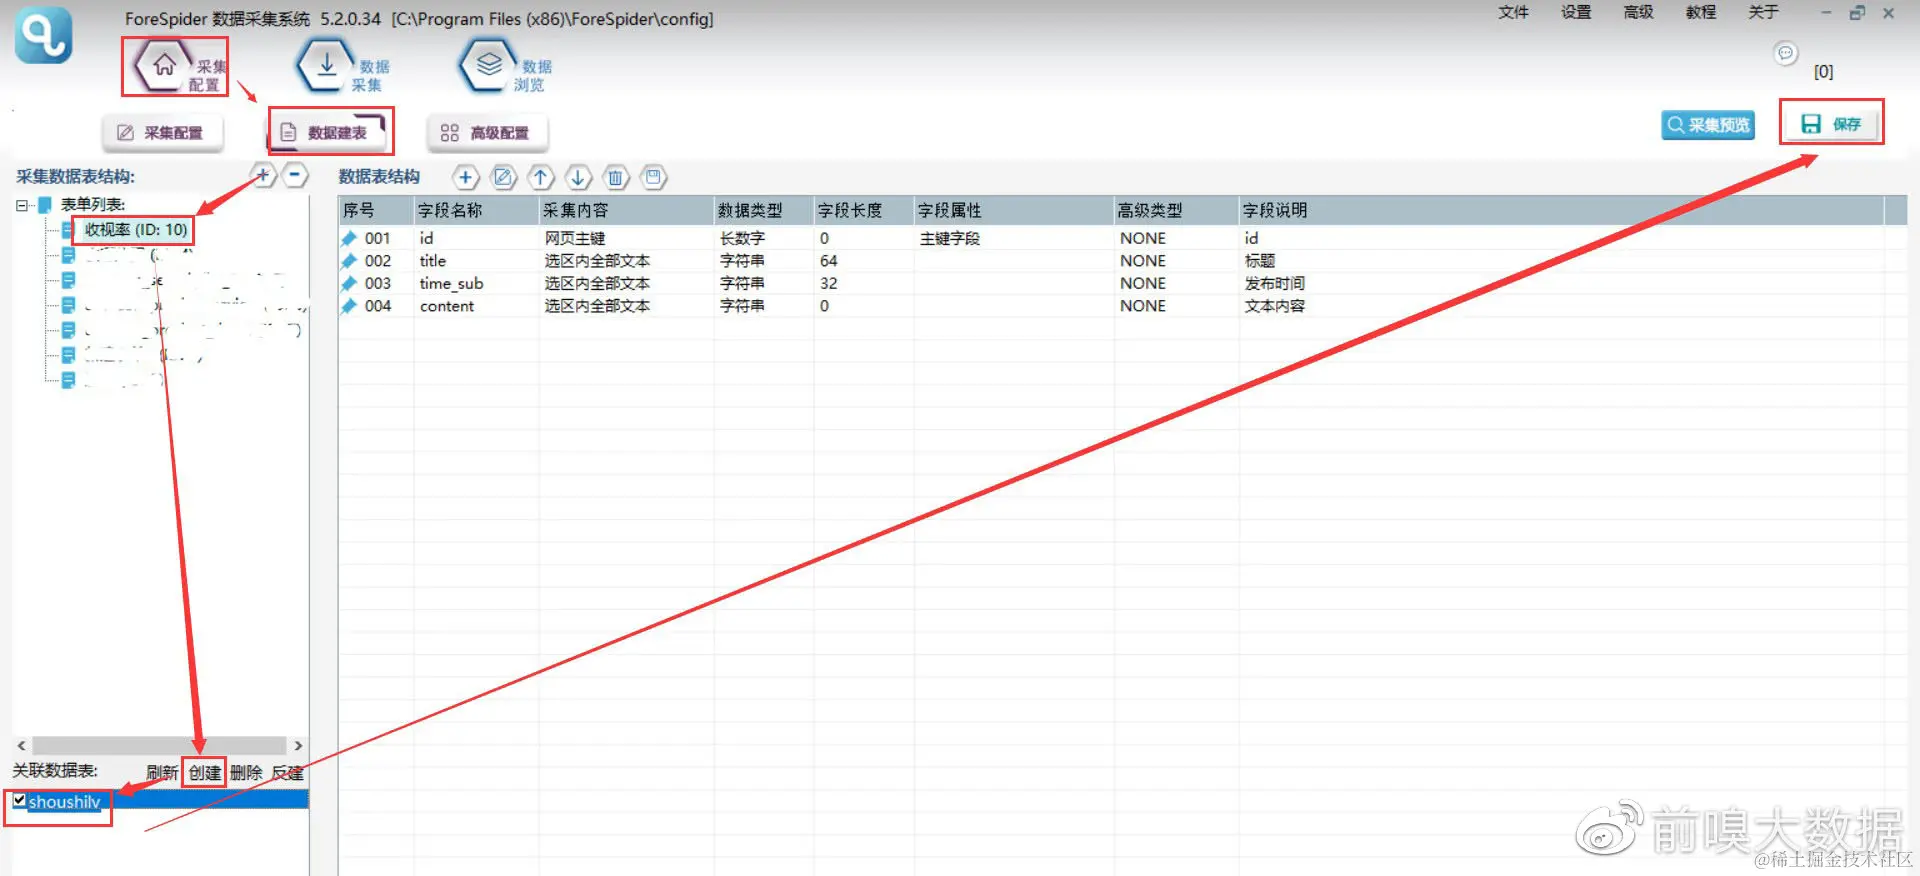Click the horizontal scrollbar left arrow

tap(21, 746)
